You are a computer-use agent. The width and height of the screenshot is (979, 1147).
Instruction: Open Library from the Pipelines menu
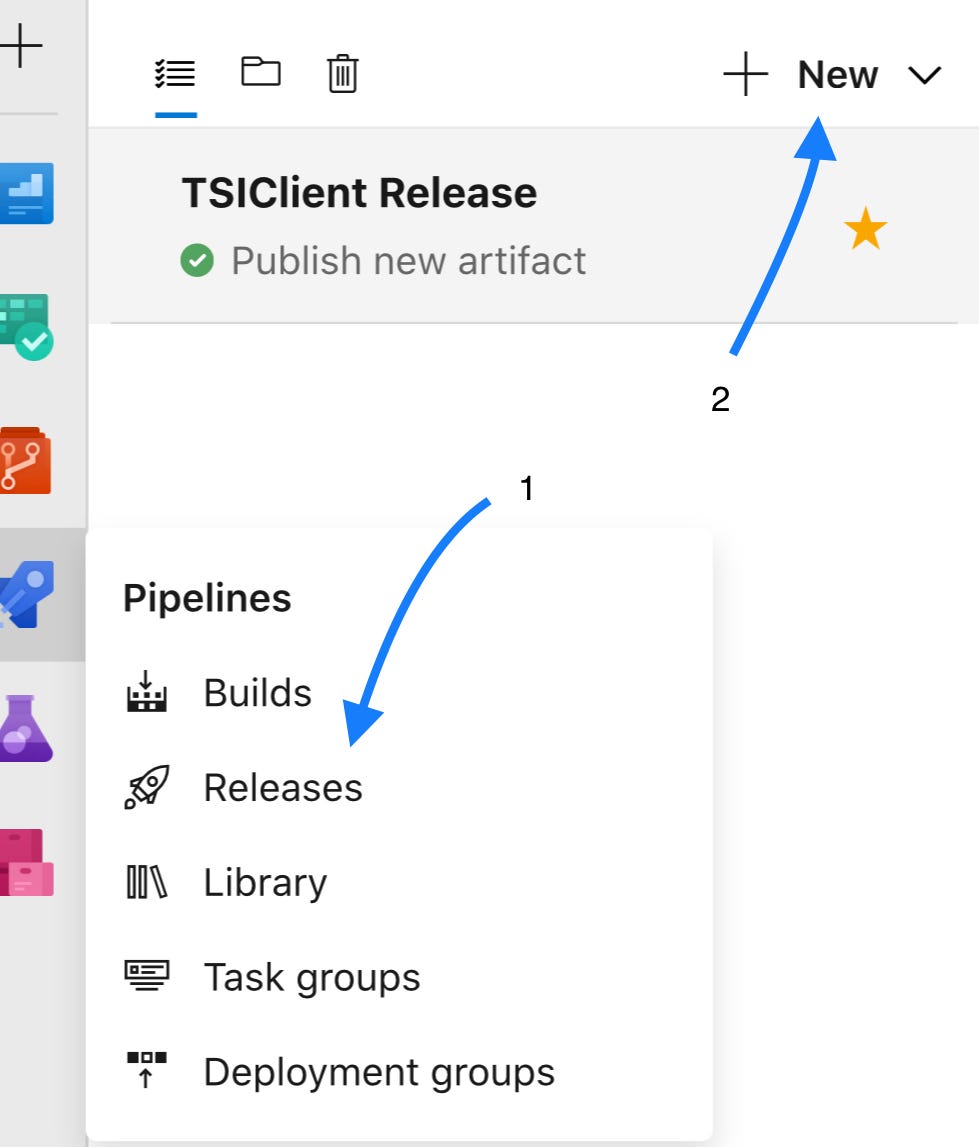[264, 882]
